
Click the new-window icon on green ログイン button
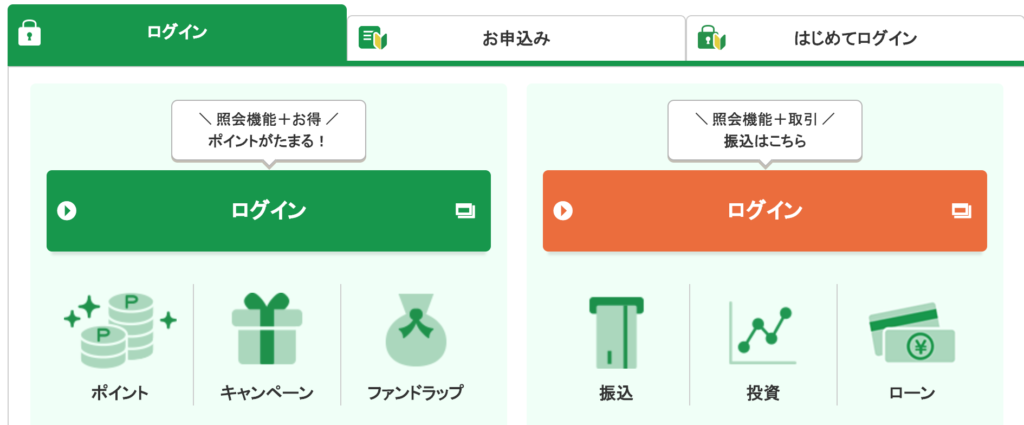pos(465,210)
